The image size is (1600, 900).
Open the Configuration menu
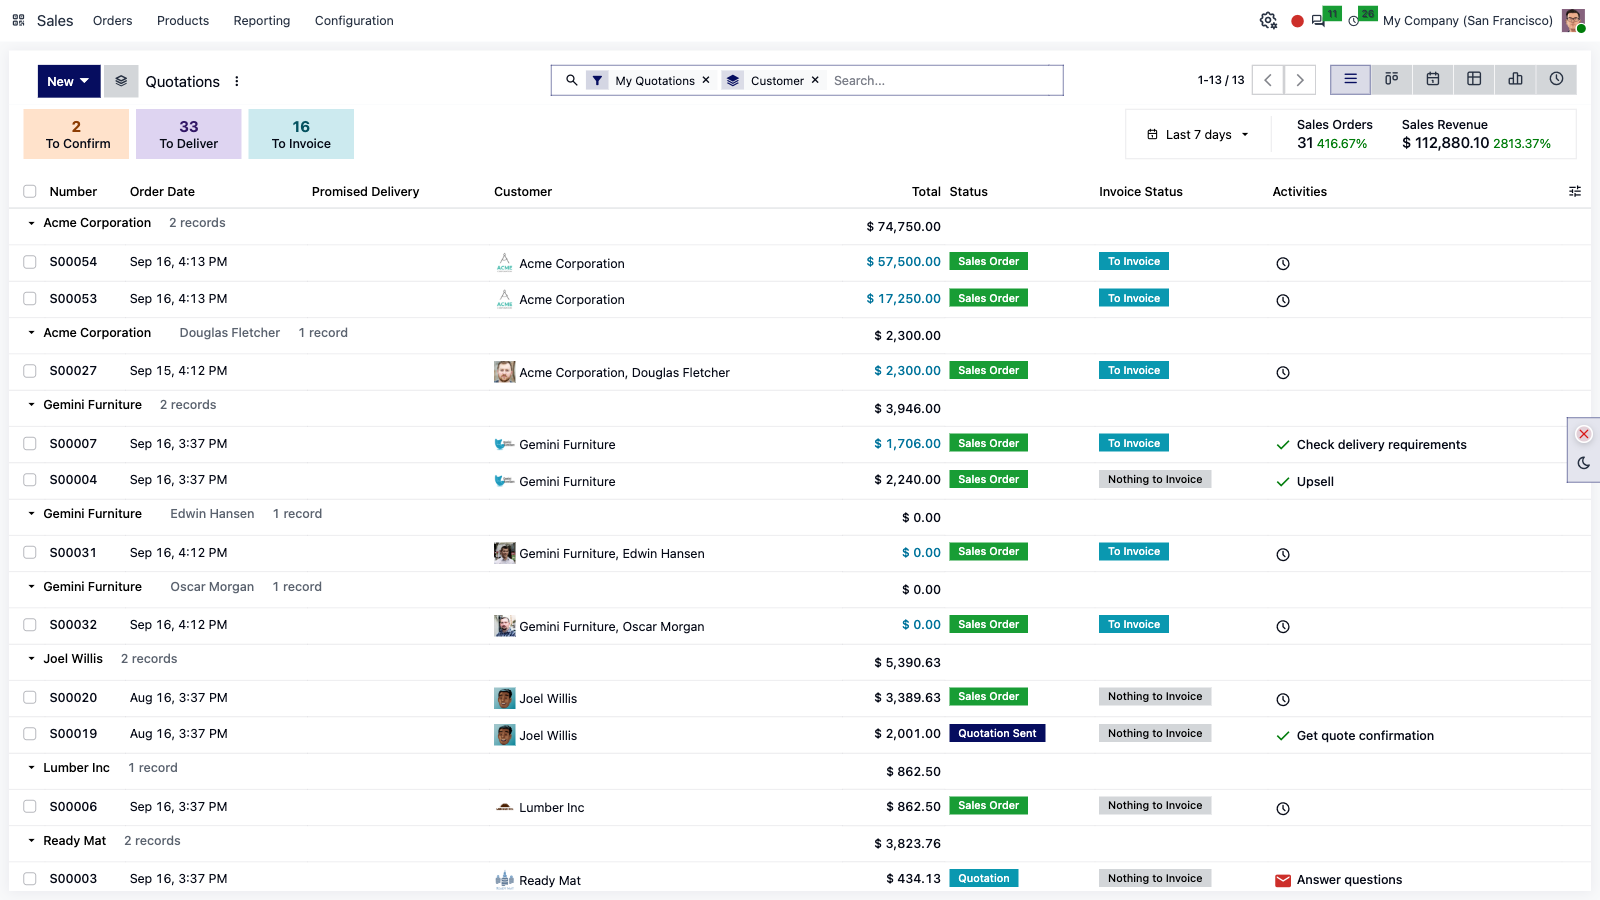click(354, 20)
